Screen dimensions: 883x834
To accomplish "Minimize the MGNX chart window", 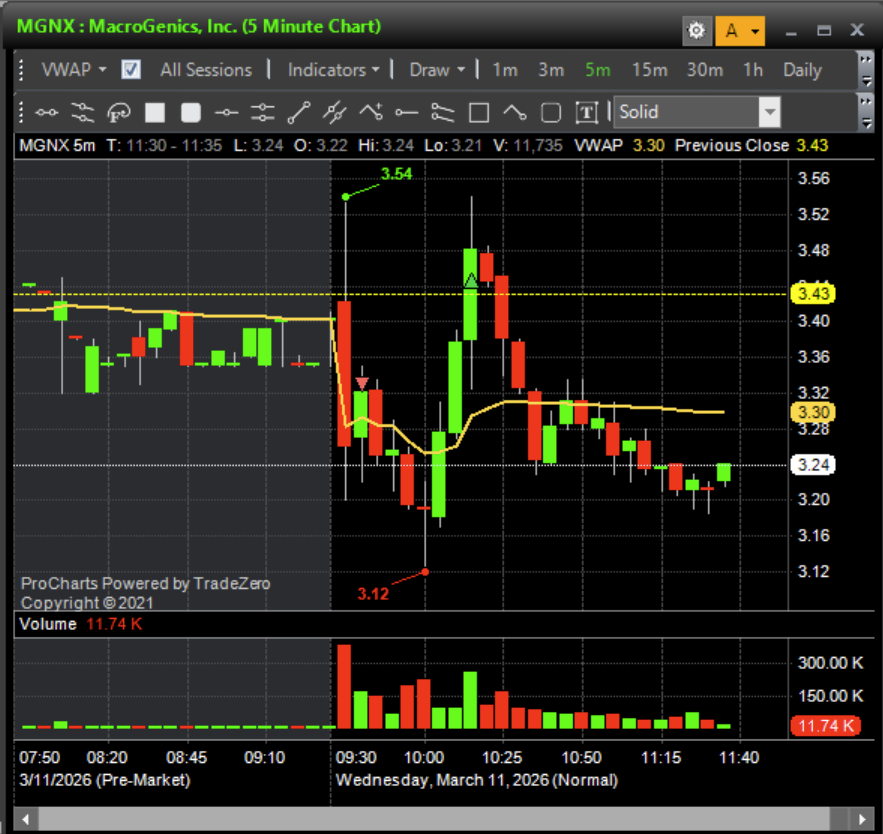I will coord(791,31).
